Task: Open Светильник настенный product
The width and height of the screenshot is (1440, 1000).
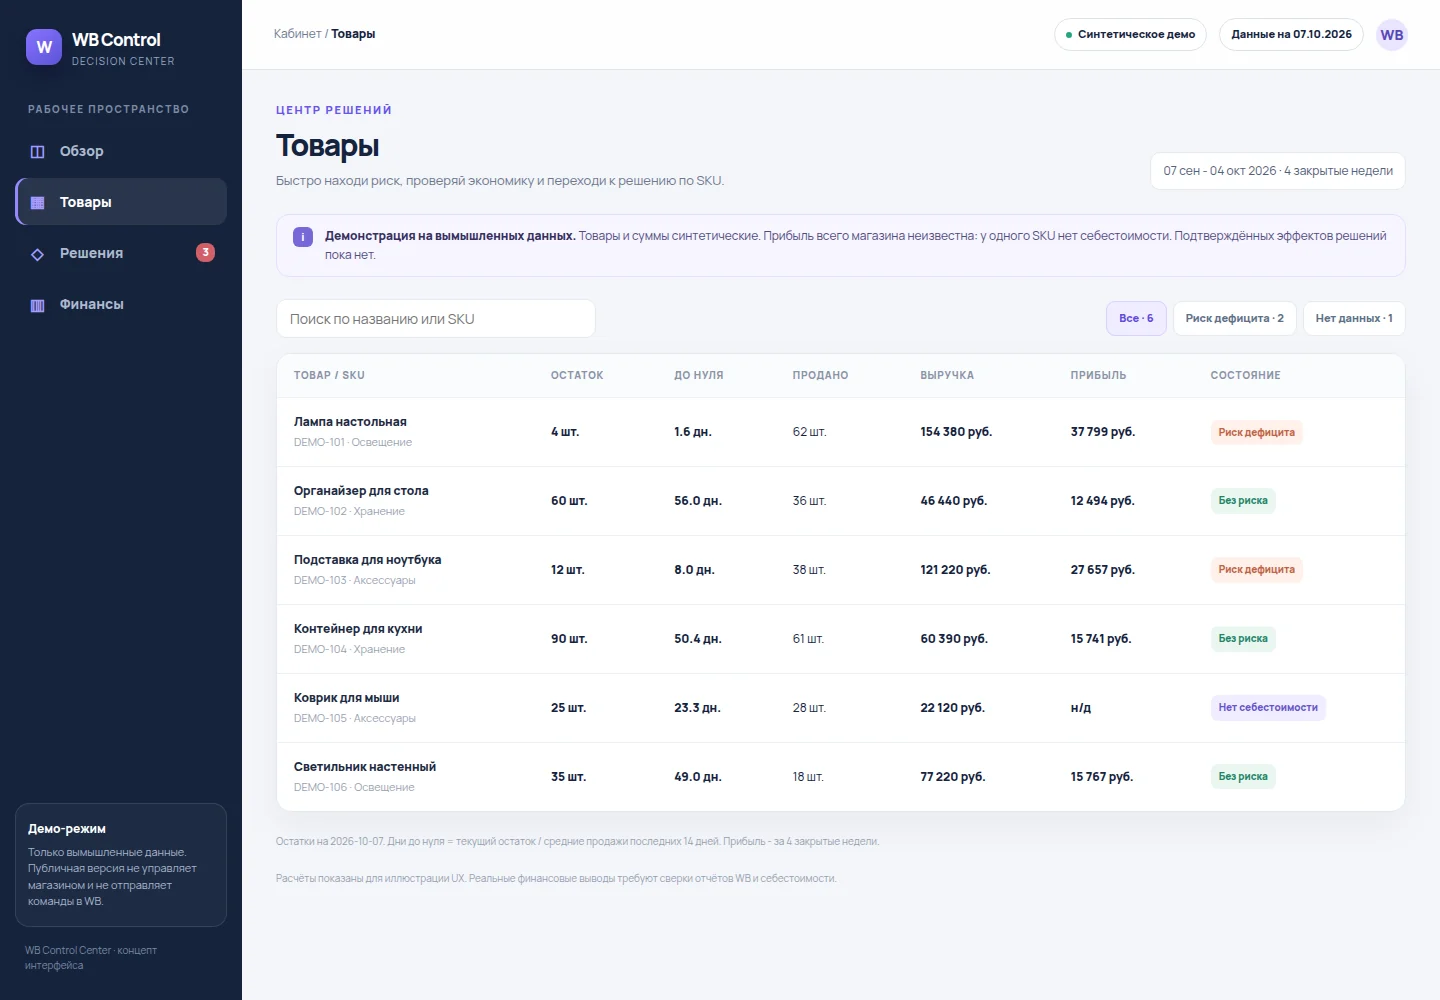Action: (841, 777)
